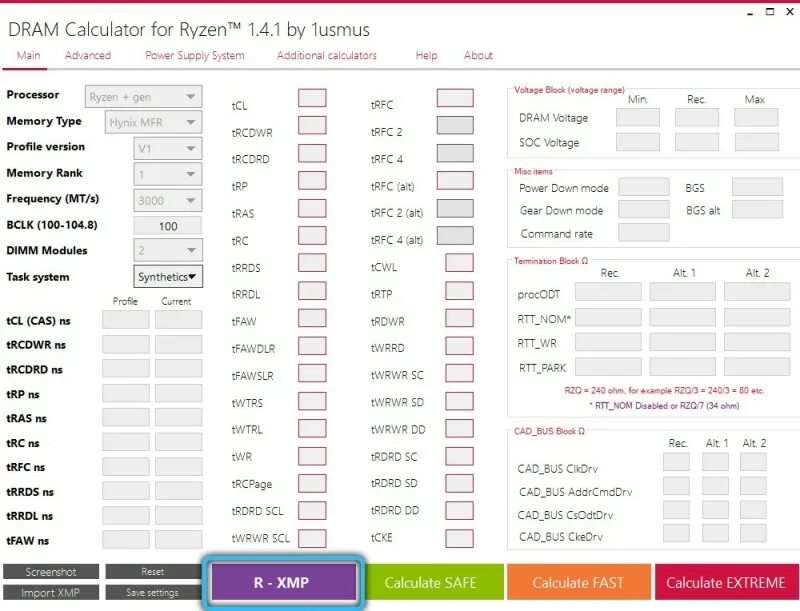The image size is (800, 611).
Task: Click tFAW ns Current field
Action: (x=179, y=540)
